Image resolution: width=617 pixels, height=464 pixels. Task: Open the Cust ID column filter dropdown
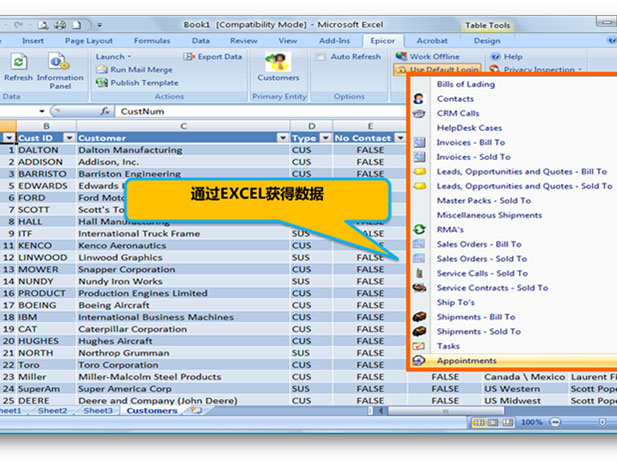click(69, 138)
